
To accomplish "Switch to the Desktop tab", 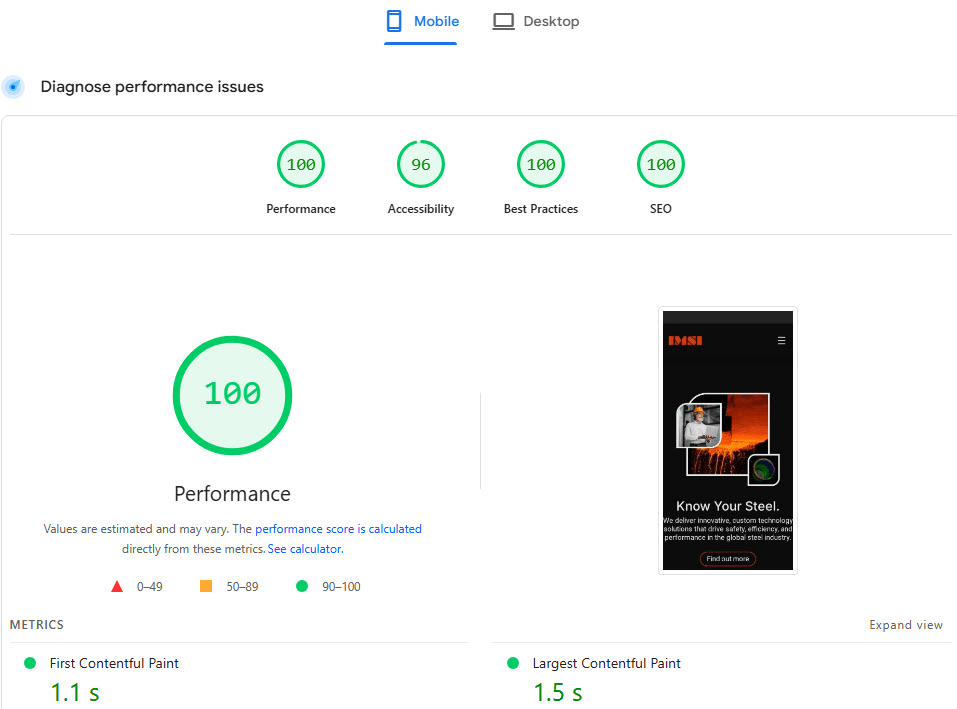I will click(536, 21).
